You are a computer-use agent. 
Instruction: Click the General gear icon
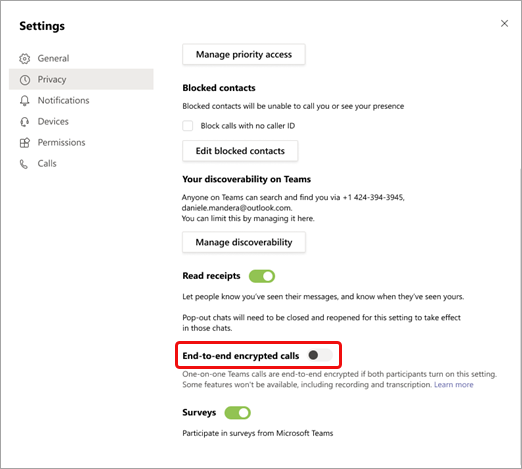[24, 59]
